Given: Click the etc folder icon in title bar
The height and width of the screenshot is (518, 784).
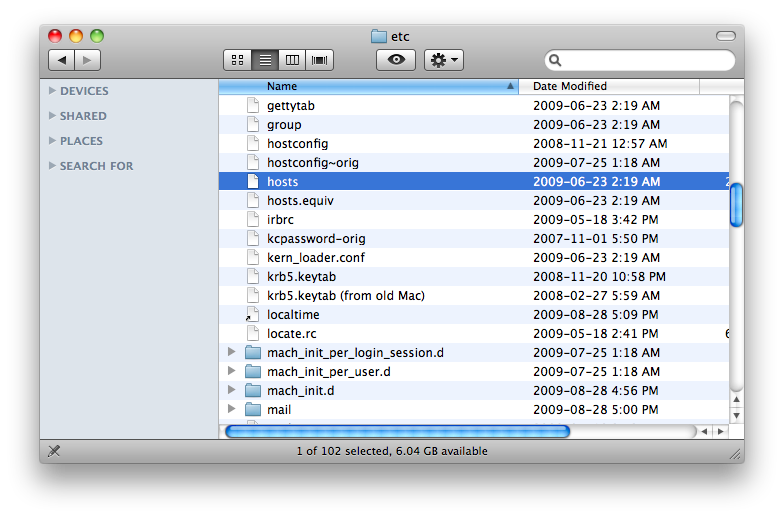Looking at the screenshot, I should [379, 36].
